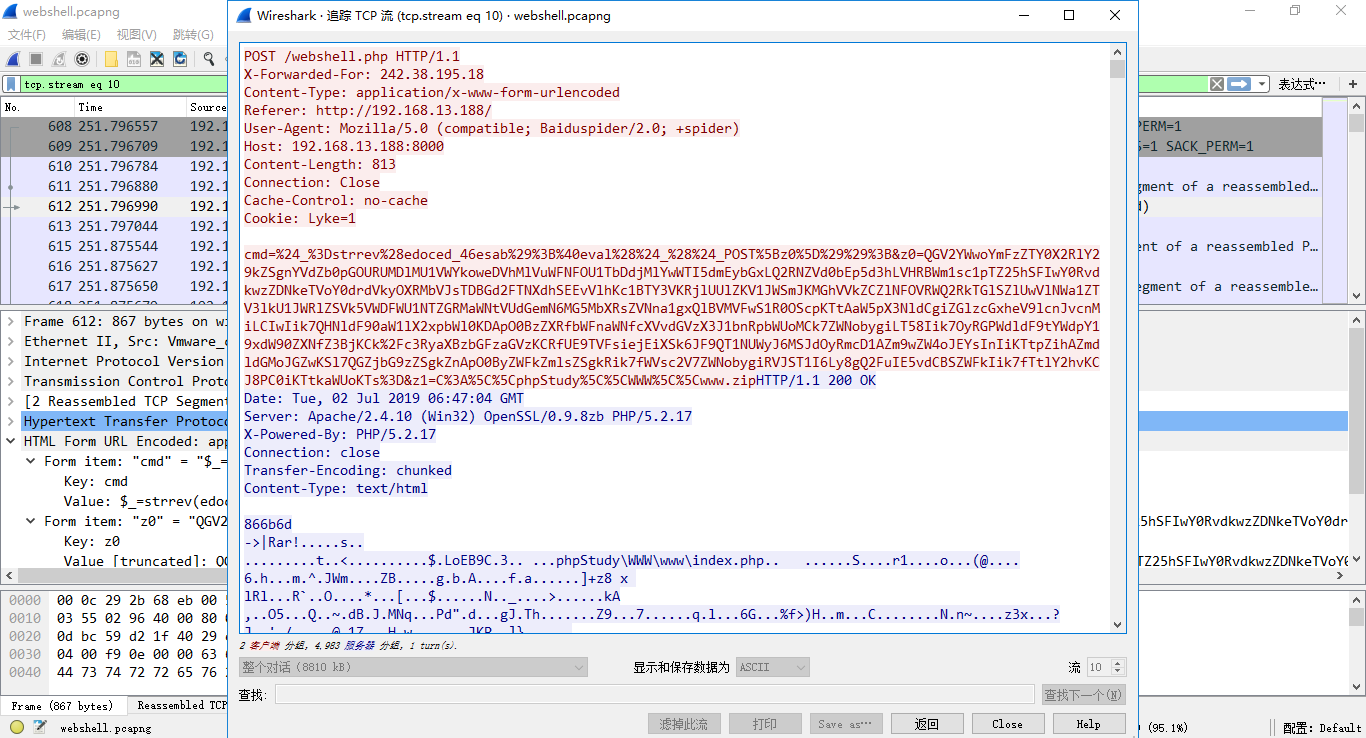Click the 查找下一个(N) find next button
The height and width of the screenshot is (738, 1366).
click(x=1084, y=695)
